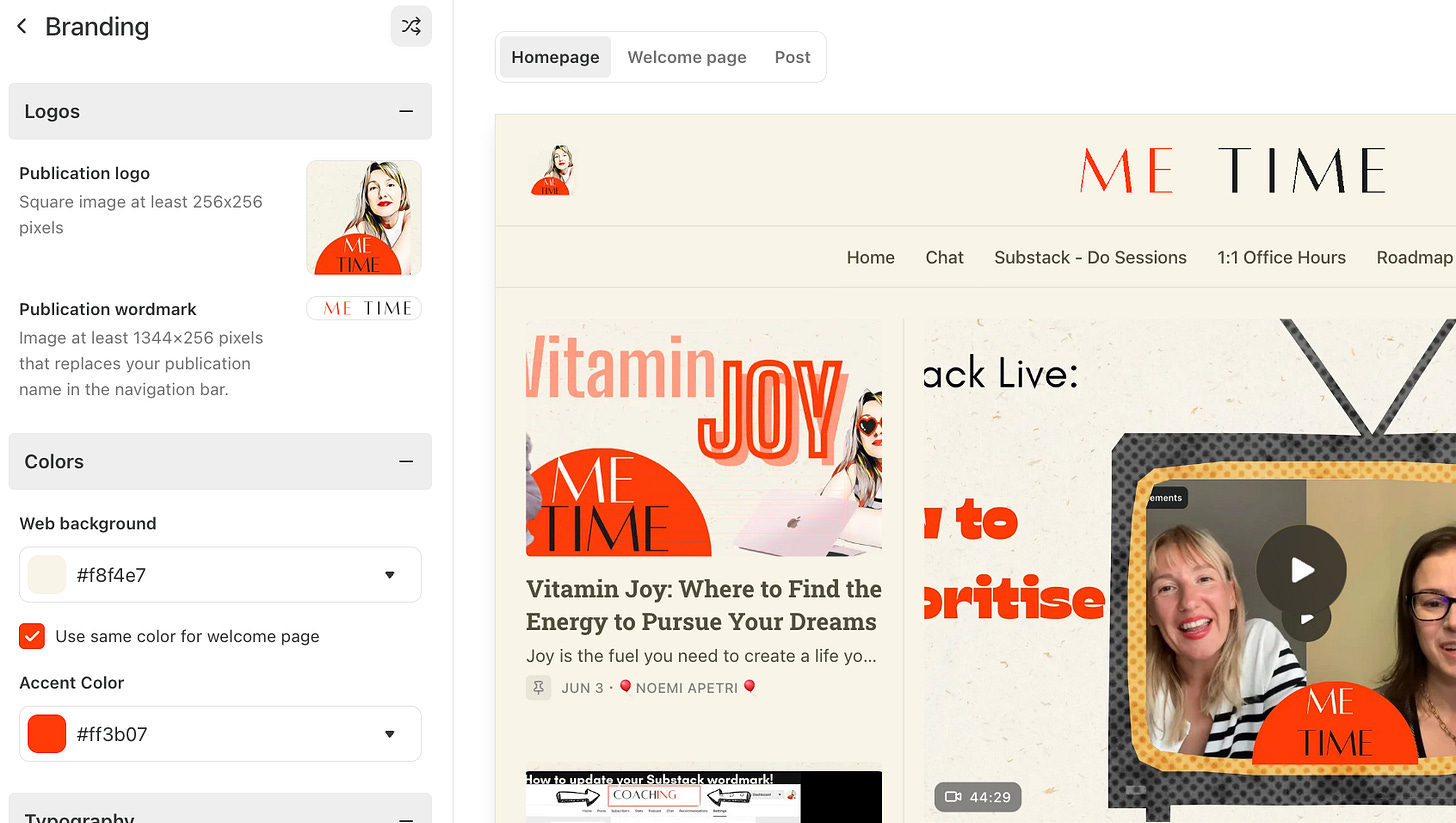Click the pin icon under Vitamin Joy post
Screen dimensions: 1456x823
pos(539,687)
